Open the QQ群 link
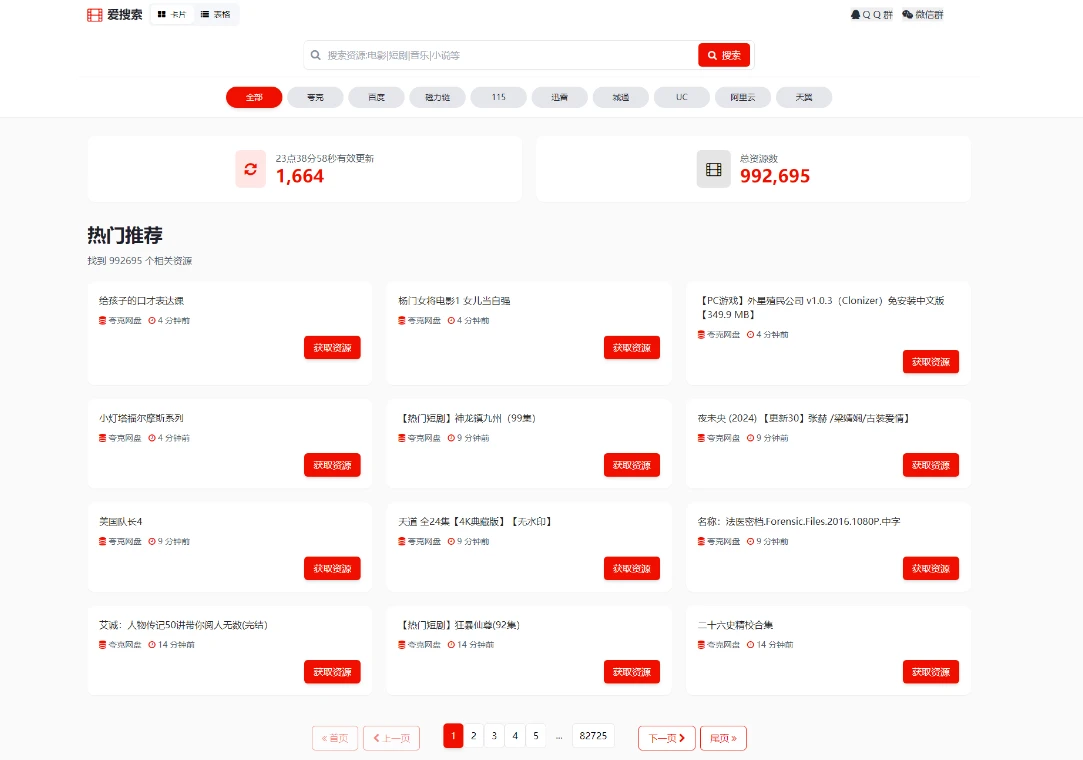The height and width of the screenshot is (760, 1083). tap(872, 15)
